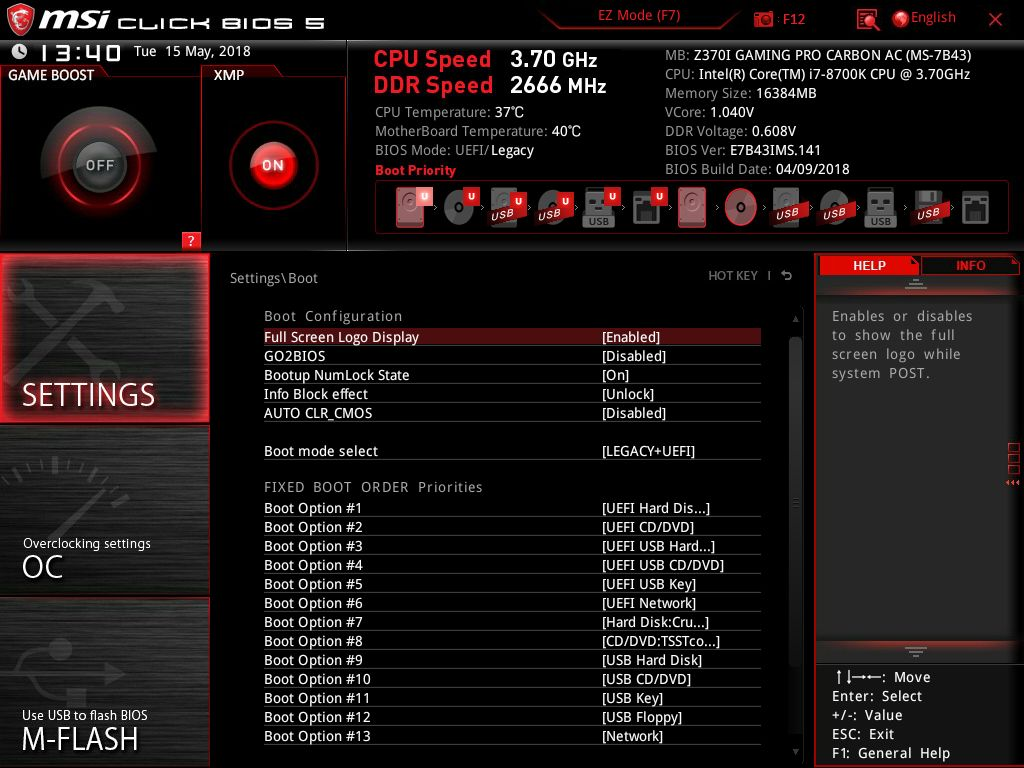Click the English language label
The image size is (1024, 768).
click(x=933, y=18)
